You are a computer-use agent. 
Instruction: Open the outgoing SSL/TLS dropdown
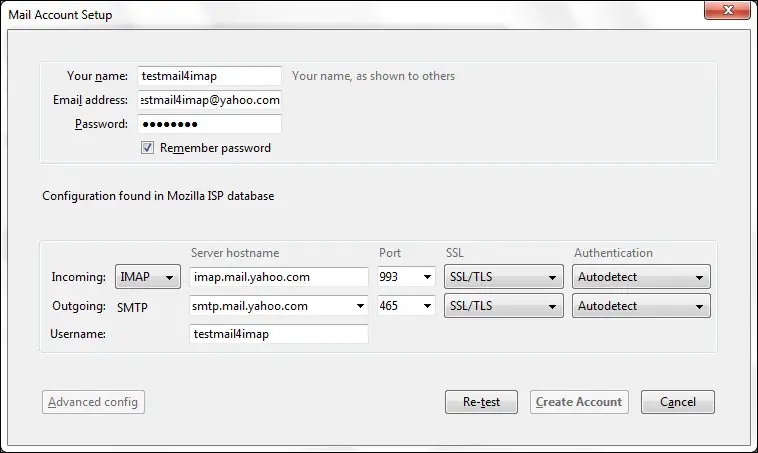click(504, 306)
